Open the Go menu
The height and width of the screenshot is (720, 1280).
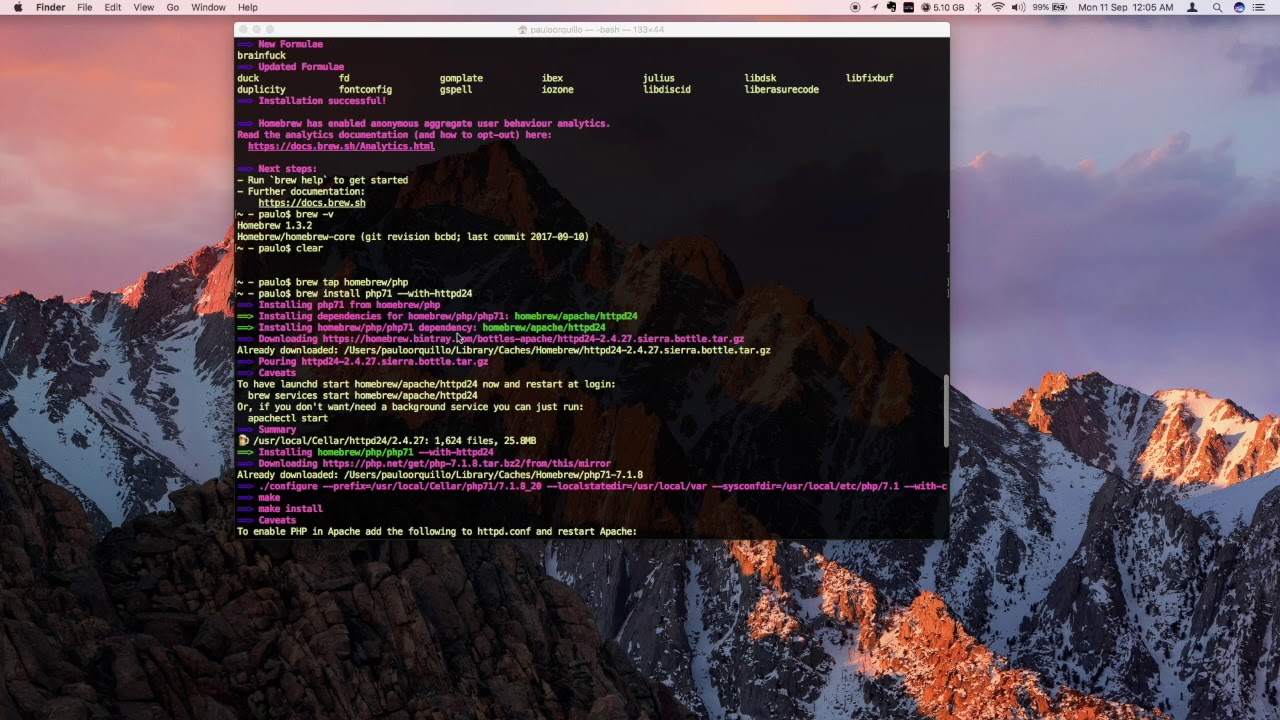(x=173, y=7)
